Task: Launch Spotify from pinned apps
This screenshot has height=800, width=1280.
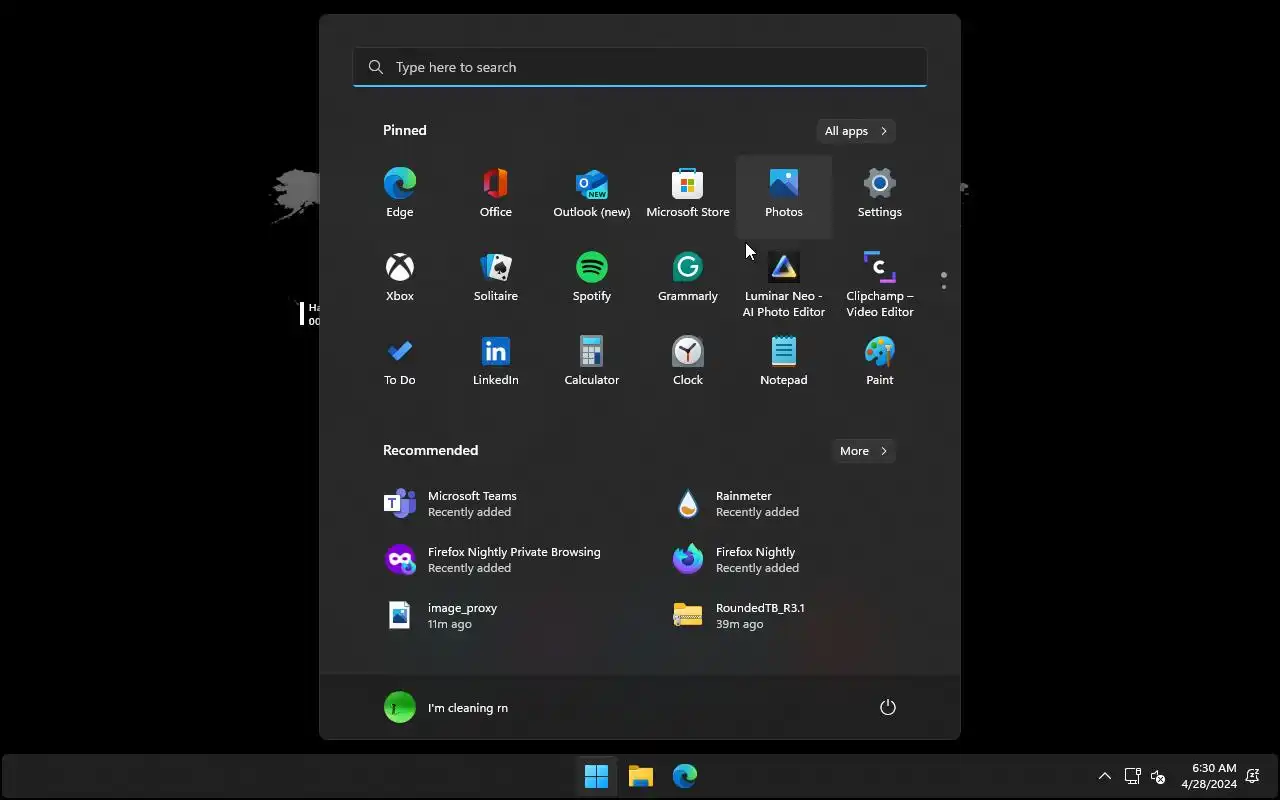Action: (x=592, y=279)
